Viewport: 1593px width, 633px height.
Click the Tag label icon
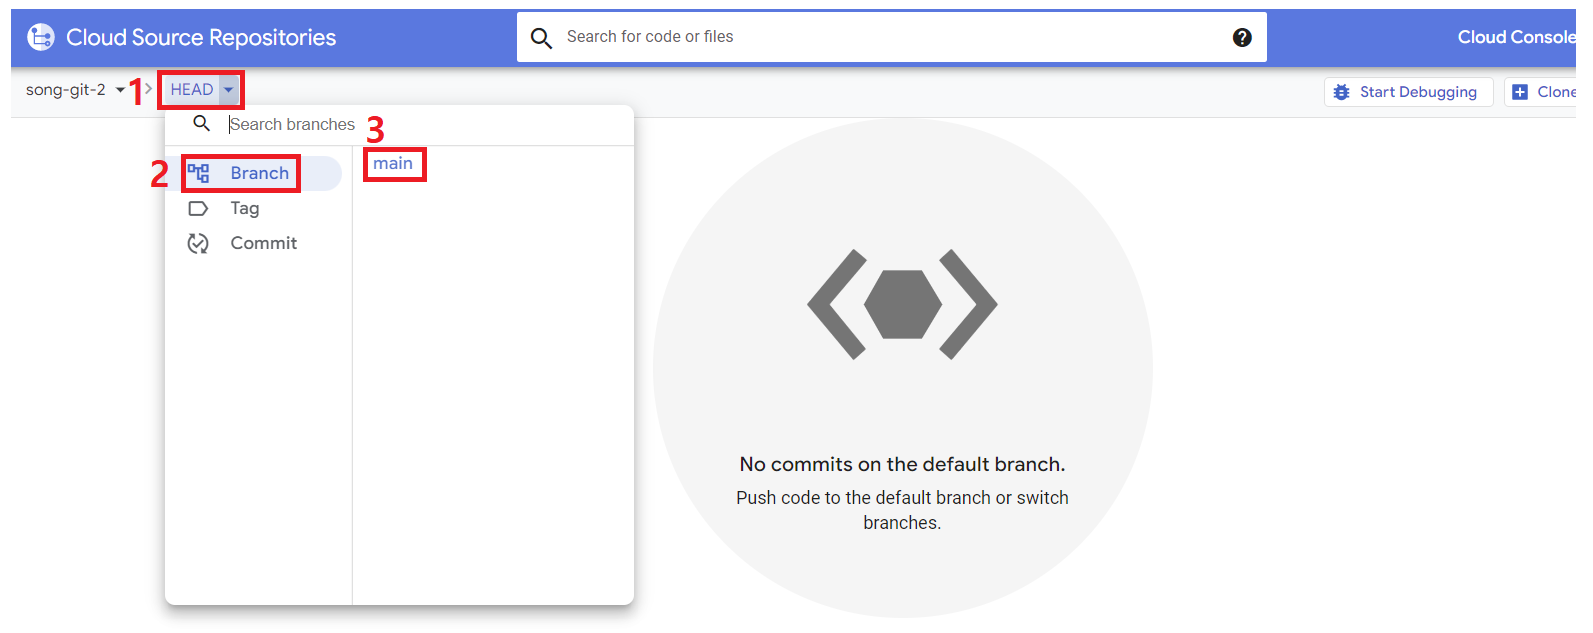[x=198, y=208]
